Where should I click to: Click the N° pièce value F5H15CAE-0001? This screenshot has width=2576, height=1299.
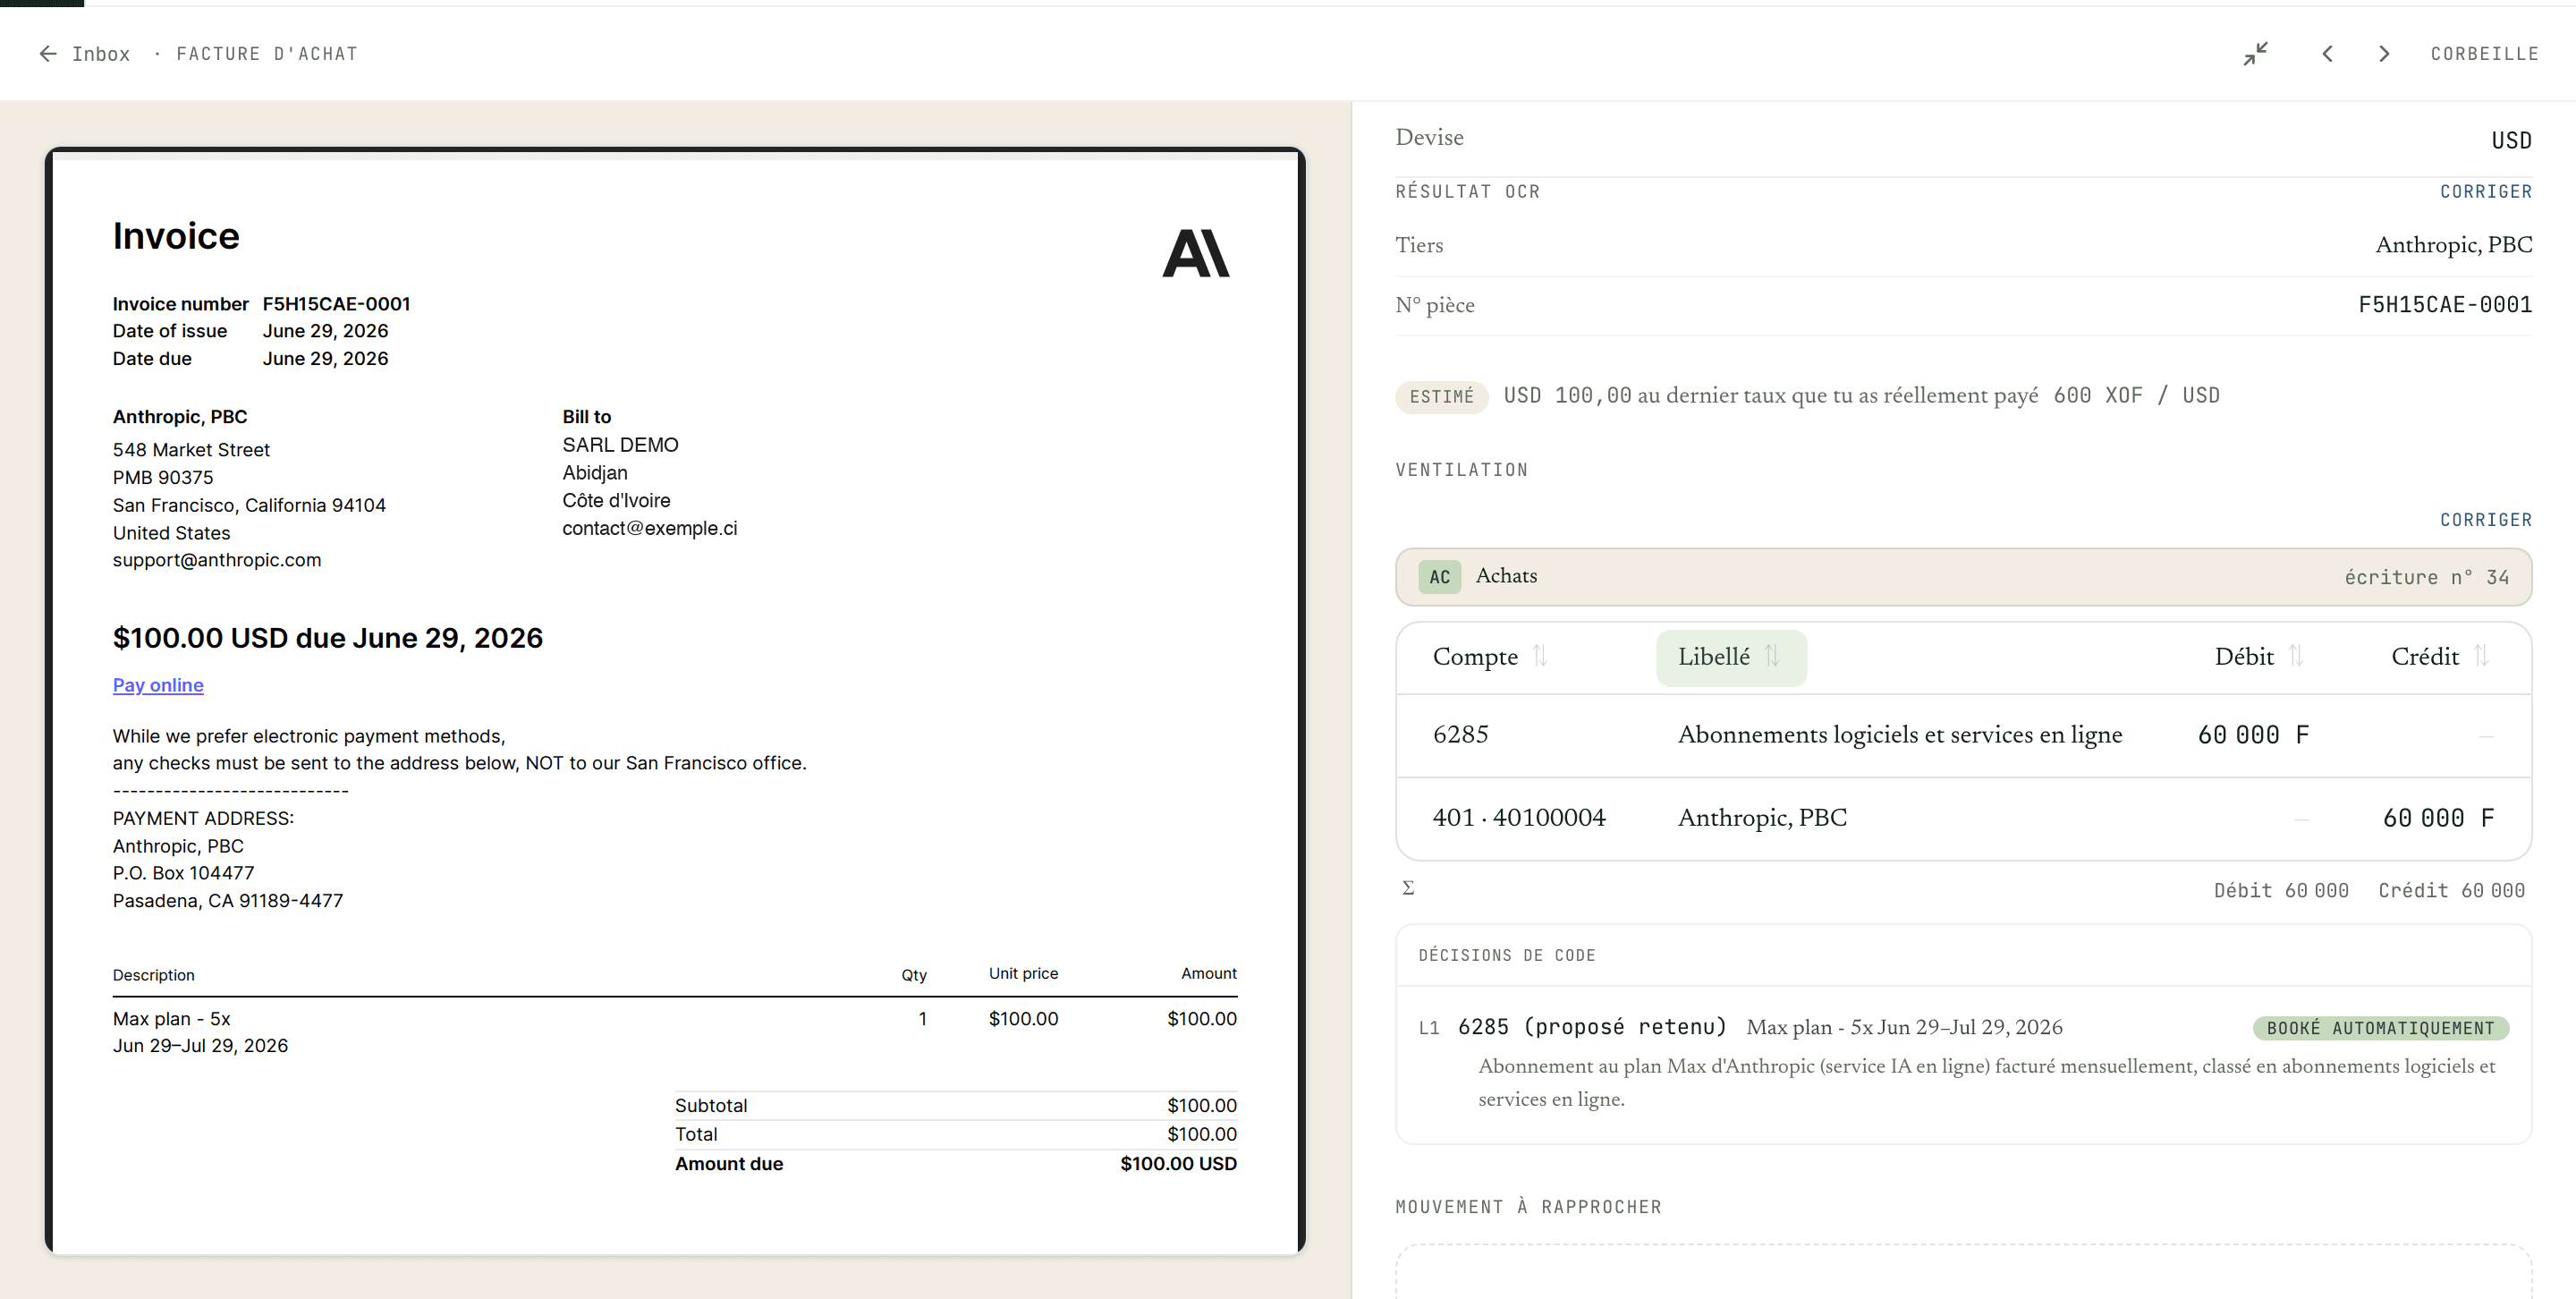click(x=2445, y=305)
